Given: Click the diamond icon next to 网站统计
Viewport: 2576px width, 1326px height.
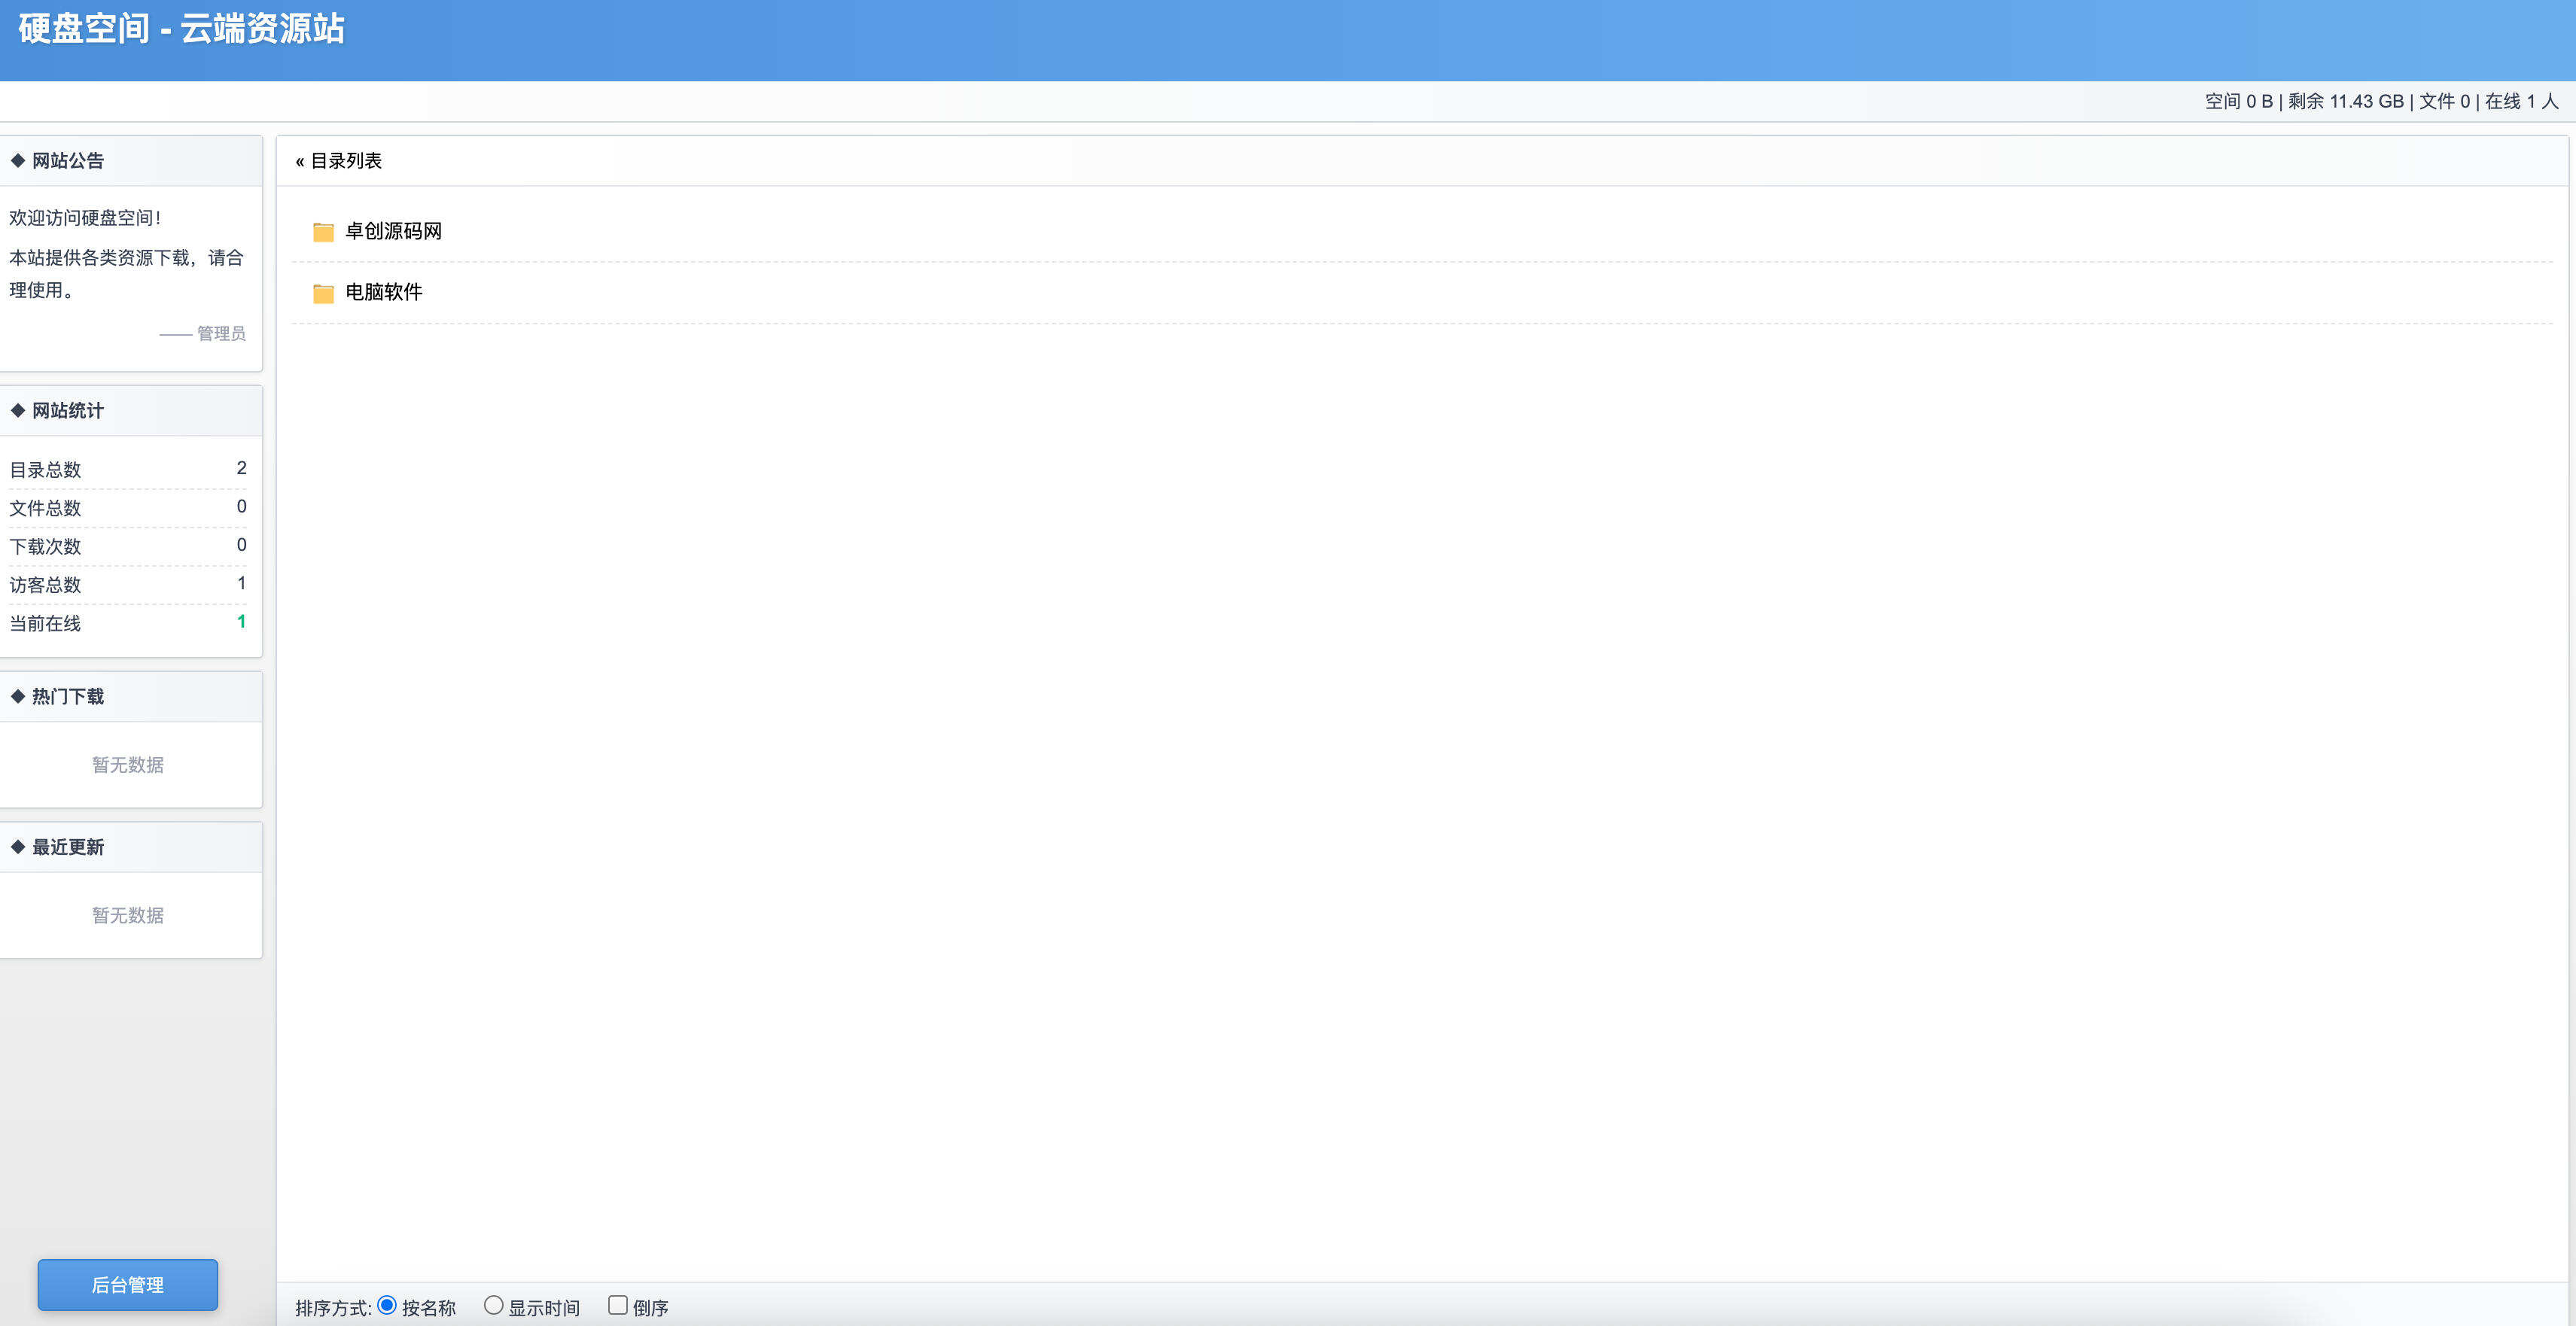Looking at the screenshot, I should pos(18,410).
